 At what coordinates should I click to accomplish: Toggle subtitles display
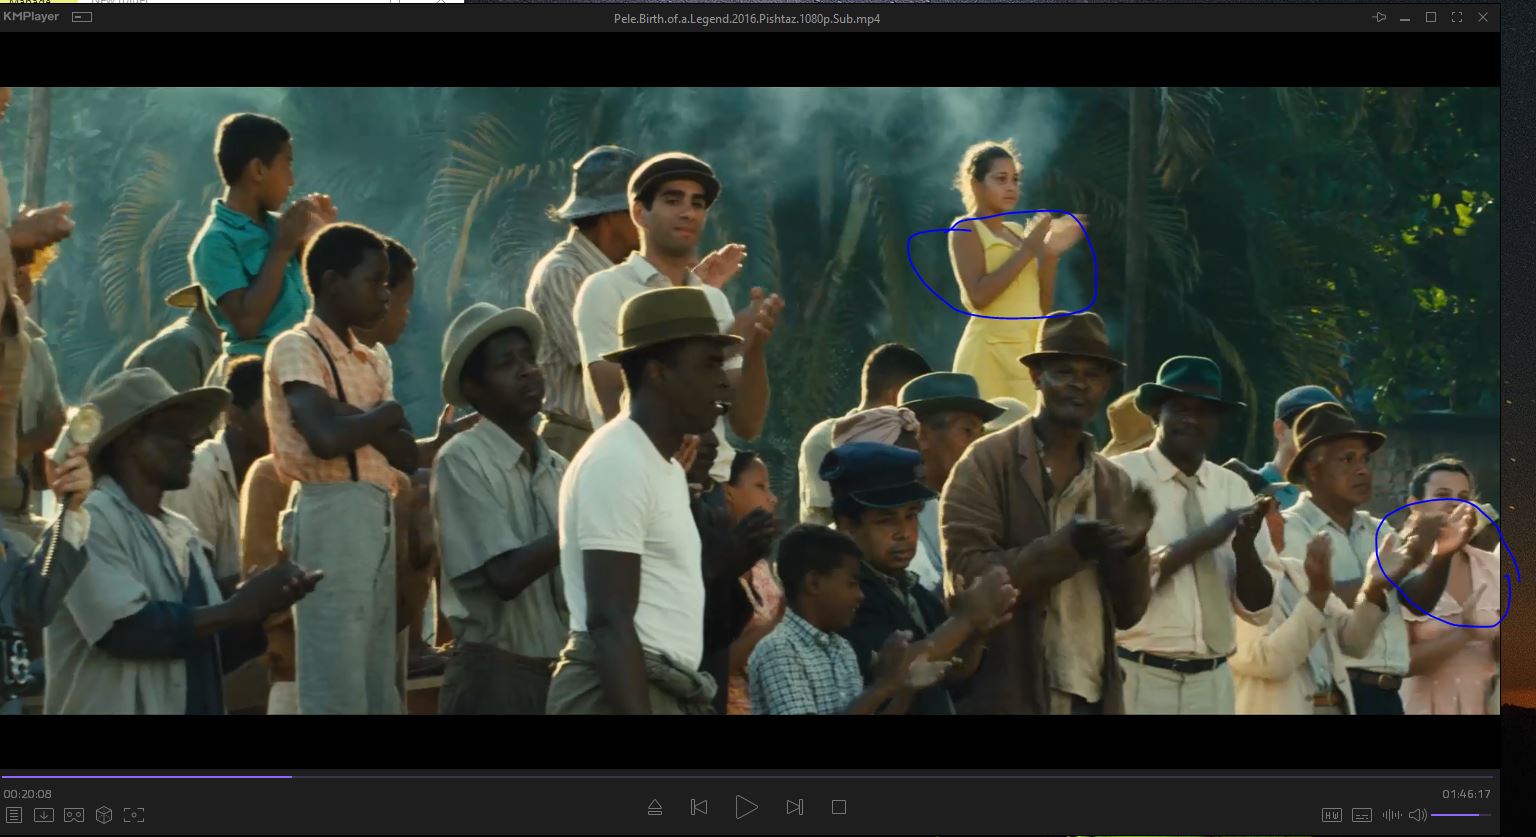click(1362, 815)
